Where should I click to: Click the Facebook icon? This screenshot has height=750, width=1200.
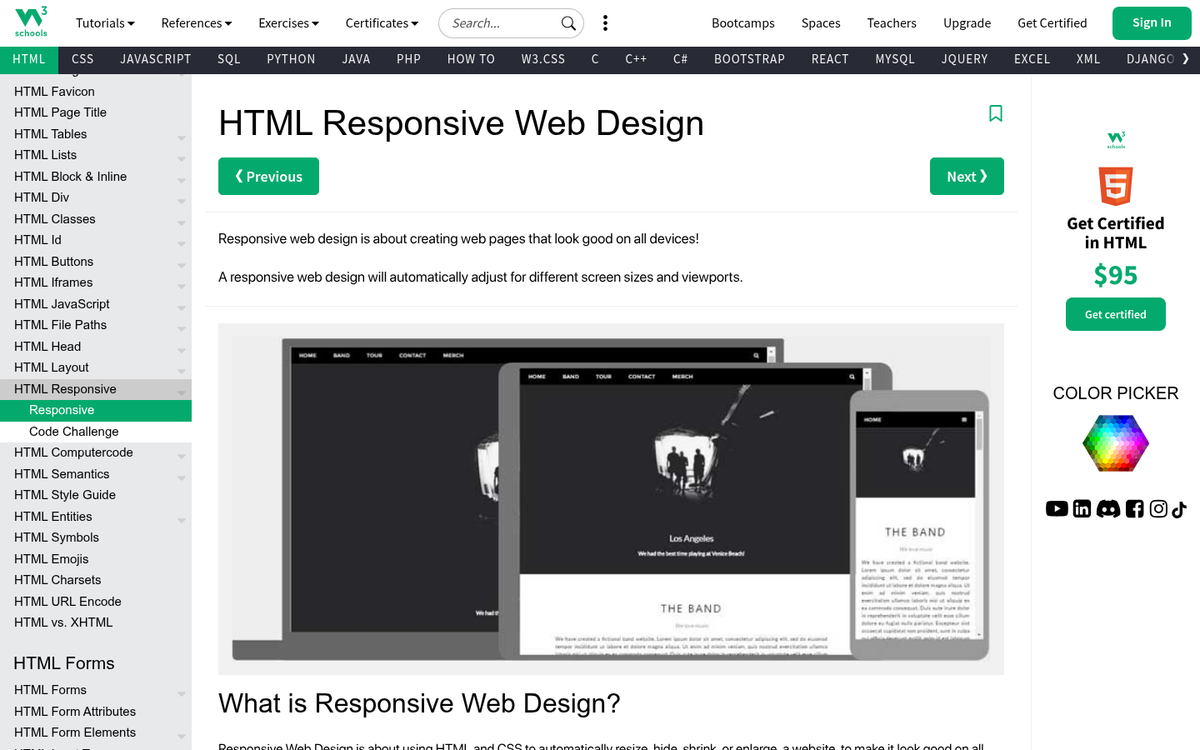coord(1133,509)
